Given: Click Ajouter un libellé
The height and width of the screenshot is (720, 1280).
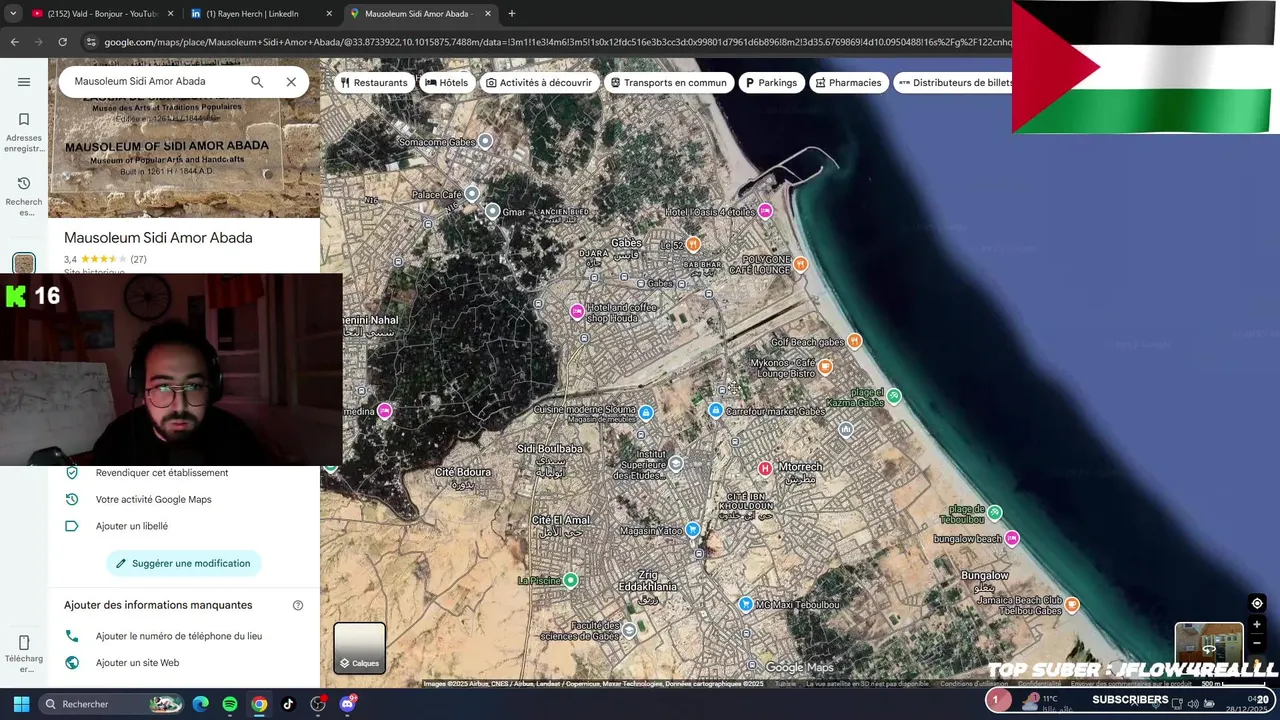Looking at the screenshot, I should point(131,526).
